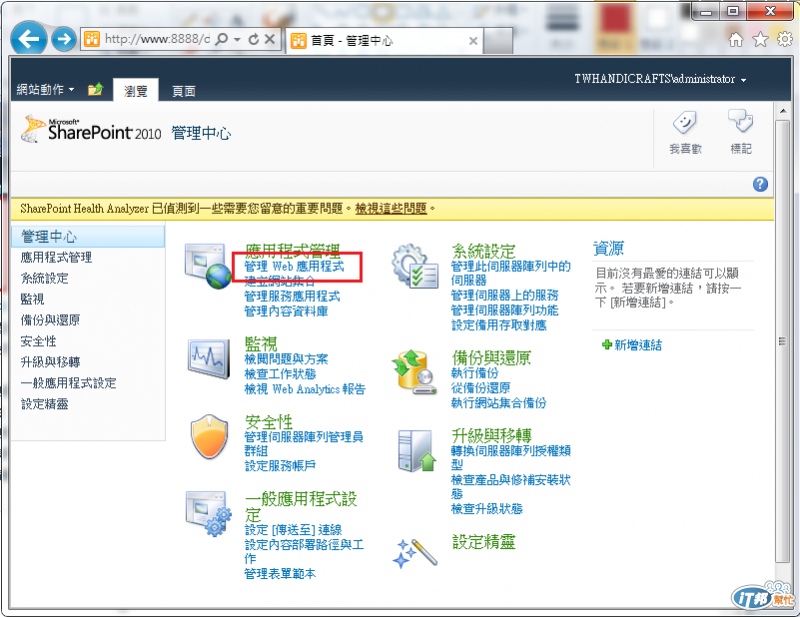Click the navigate up folder icon
The image size is (800, 617).
click(x=95, y=90)
